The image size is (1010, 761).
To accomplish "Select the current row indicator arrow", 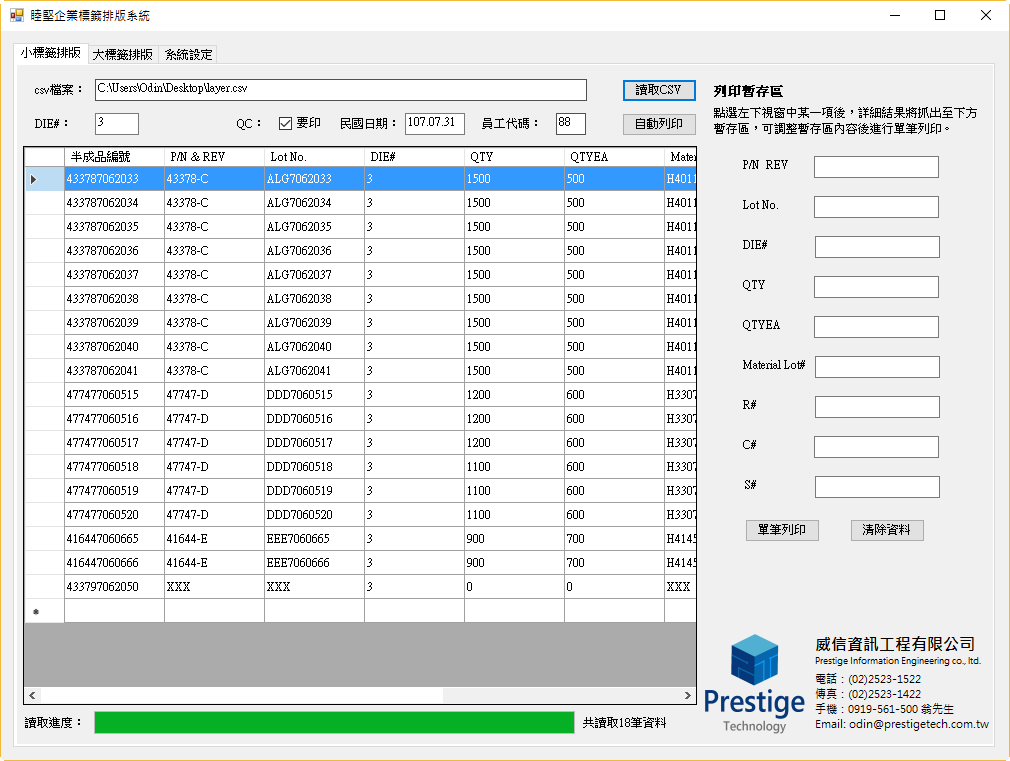I will pos(33,179).
